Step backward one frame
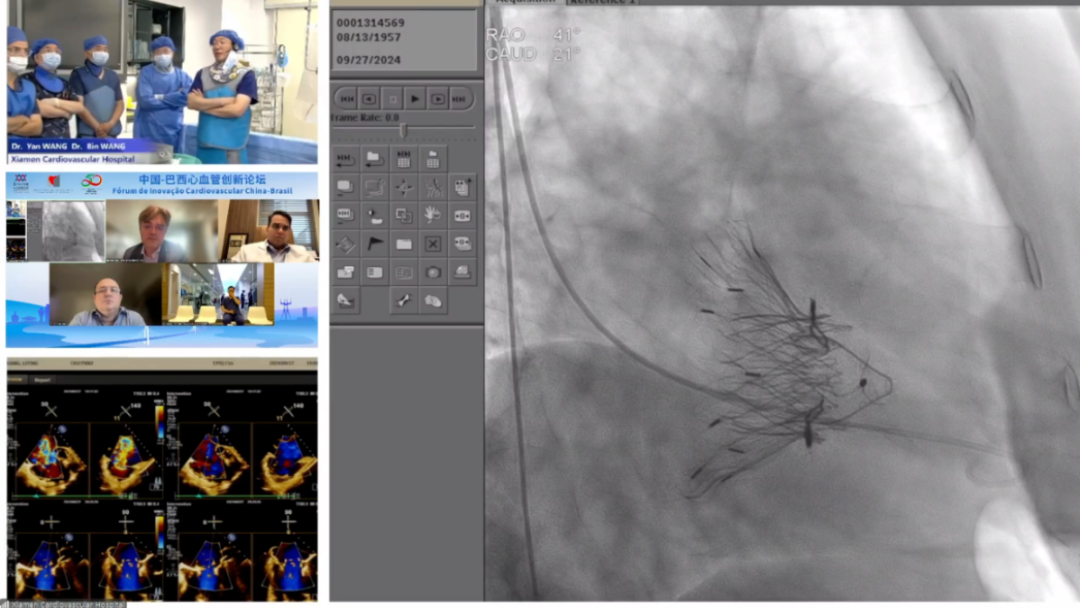This screenshot has height=608, width=1080. 369,98
